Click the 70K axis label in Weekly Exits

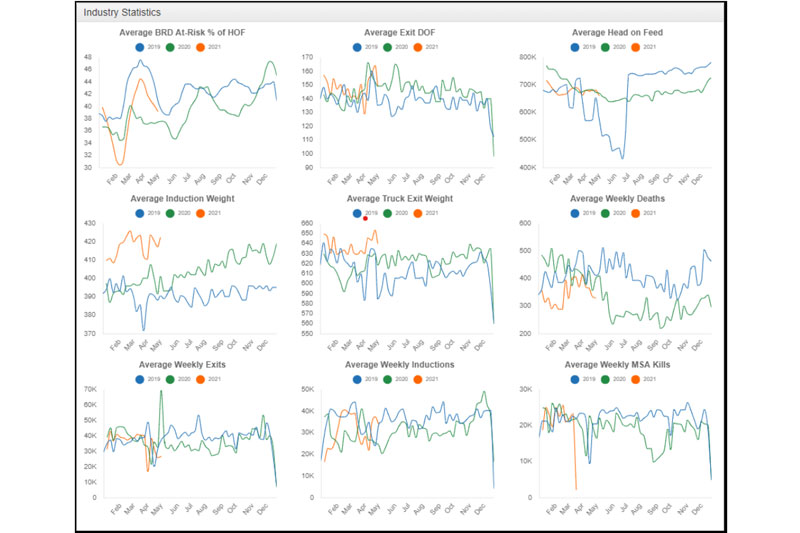point(90,389)
